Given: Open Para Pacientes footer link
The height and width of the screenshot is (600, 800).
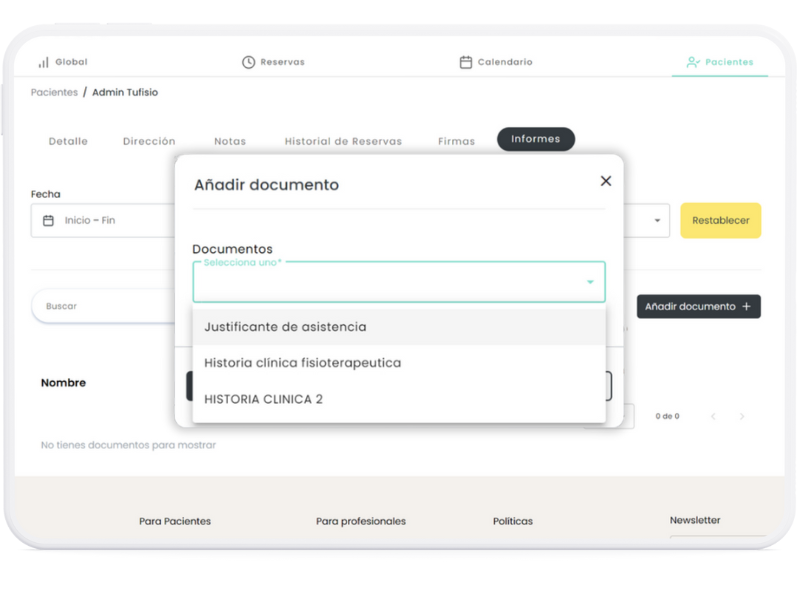Looking at the screenshot, I should tap(175, 521).
